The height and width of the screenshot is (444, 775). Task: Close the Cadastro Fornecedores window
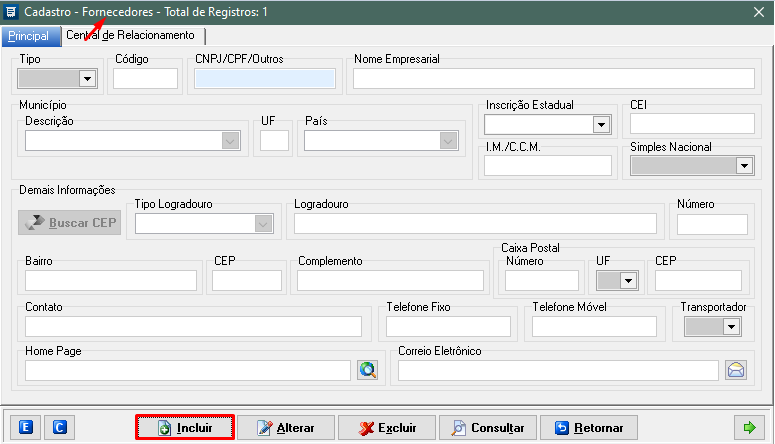pos(758,12)
